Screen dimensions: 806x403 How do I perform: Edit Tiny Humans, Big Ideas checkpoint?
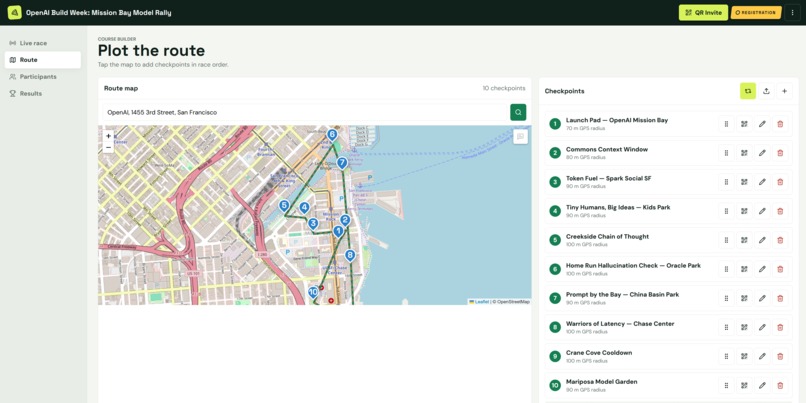(762, 211)
